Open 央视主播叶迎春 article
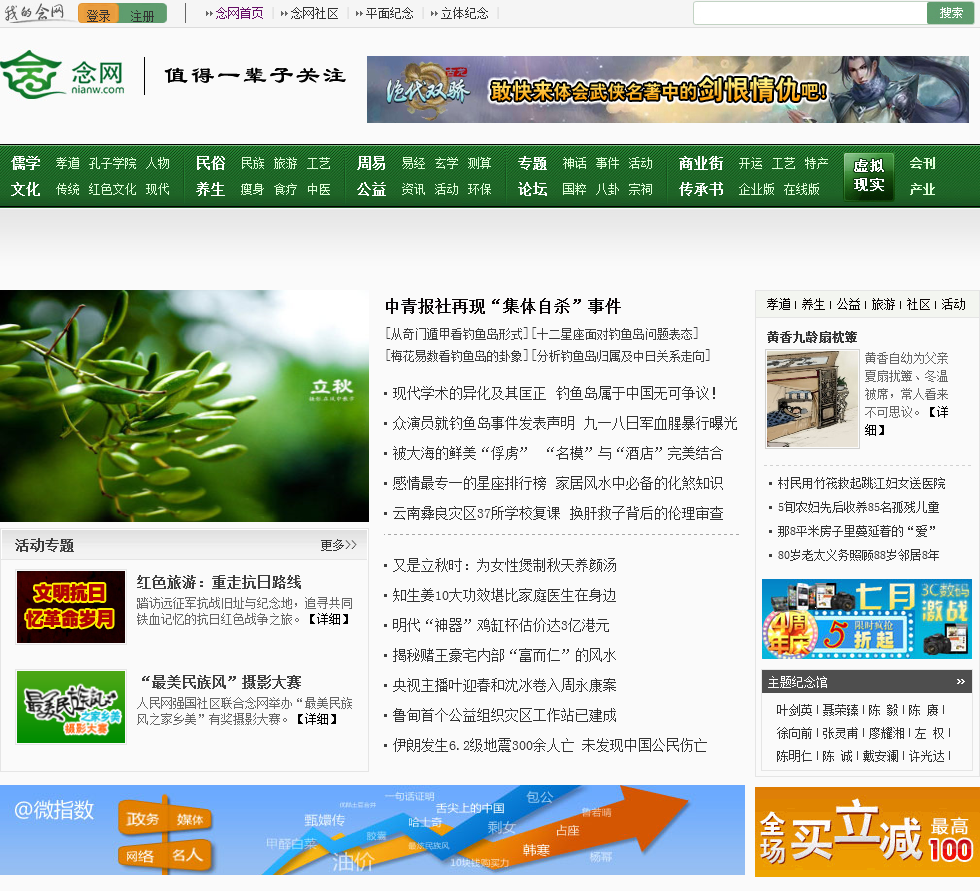Image resolution: width=980 pixels, height=891 pixels. (504, 685)
